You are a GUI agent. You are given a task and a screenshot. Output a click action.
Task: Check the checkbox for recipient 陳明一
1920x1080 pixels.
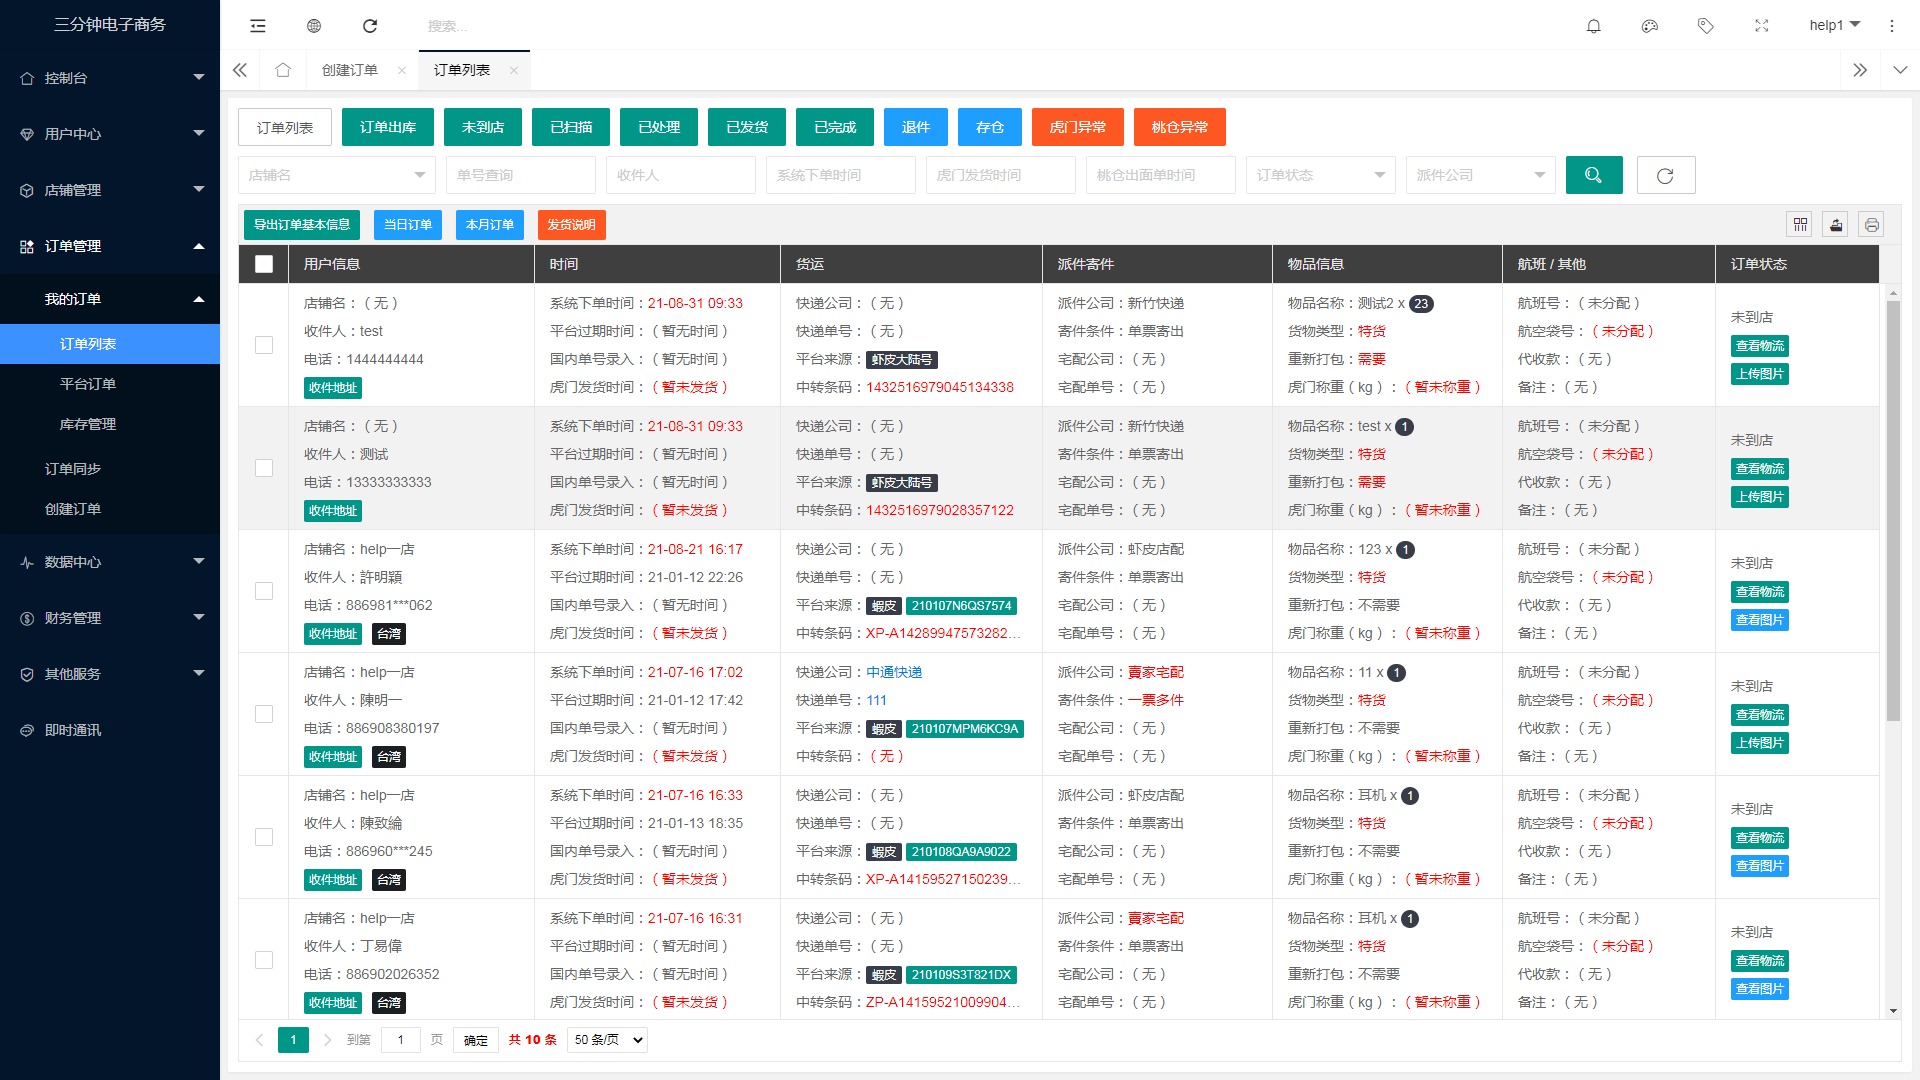point(264,714)
